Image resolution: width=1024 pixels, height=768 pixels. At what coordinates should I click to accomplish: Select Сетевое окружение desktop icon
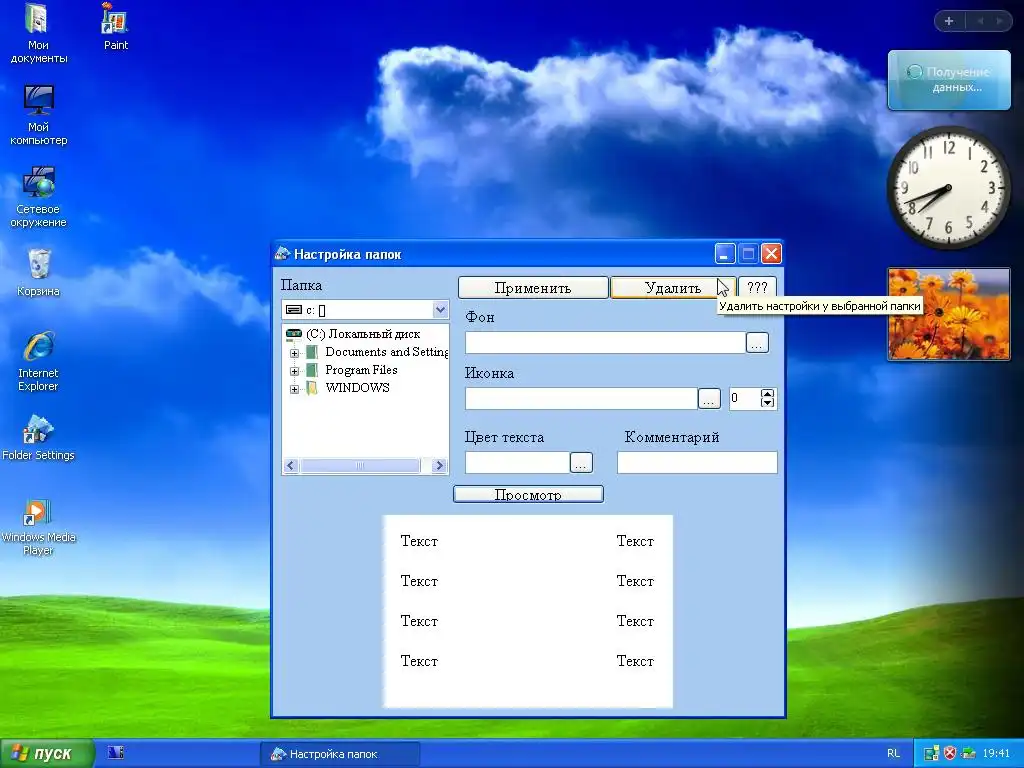(x=38, y=197)
